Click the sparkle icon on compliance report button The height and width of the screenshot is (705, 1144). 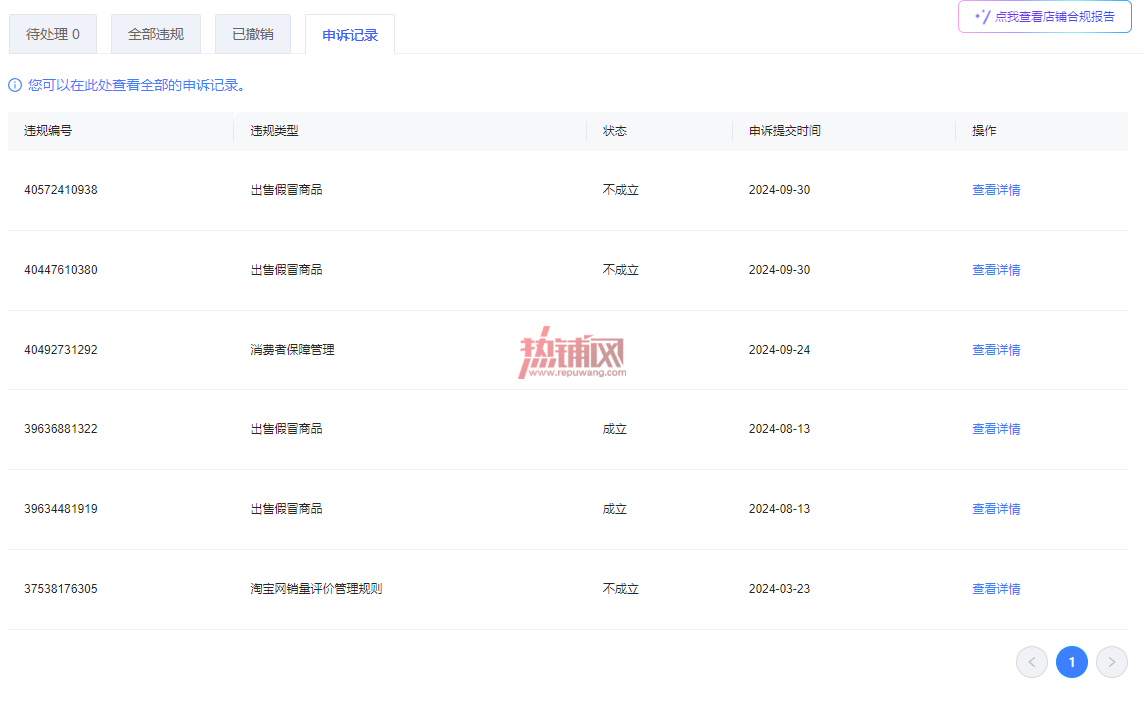click(x=983, y=17)
